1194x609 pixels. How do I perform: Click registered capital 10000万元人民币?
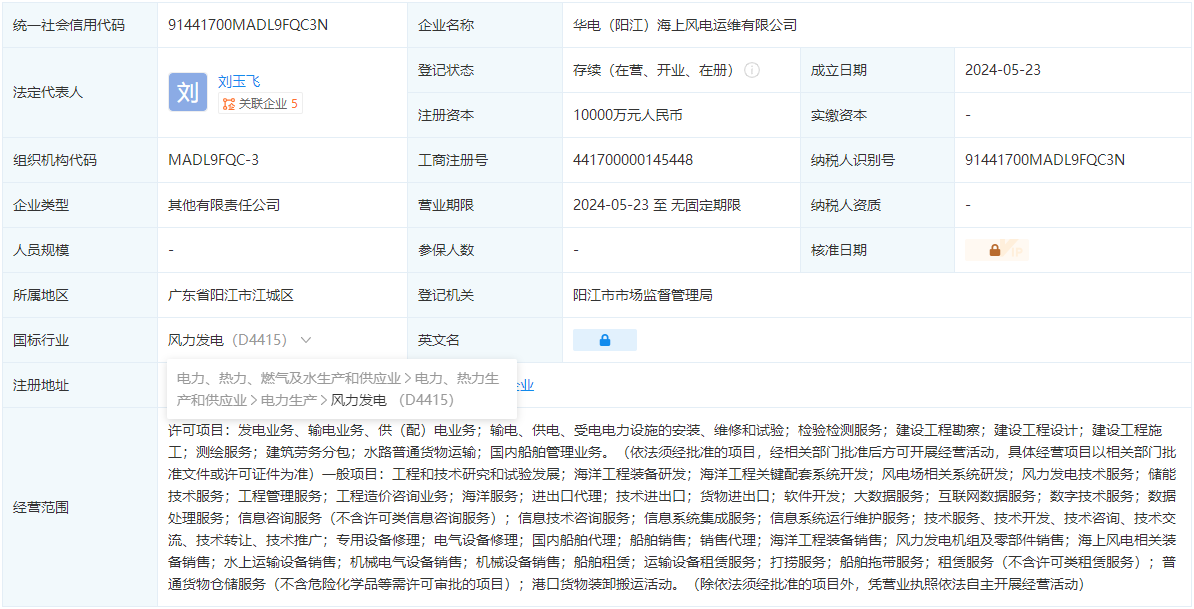[x=628, y=115]
